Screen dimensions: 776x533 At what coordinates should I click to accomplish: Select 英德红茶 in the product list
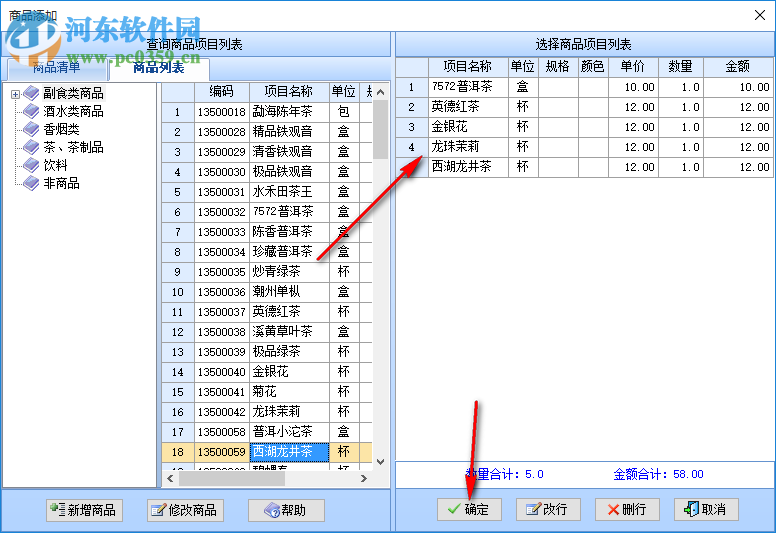[267, 312]
